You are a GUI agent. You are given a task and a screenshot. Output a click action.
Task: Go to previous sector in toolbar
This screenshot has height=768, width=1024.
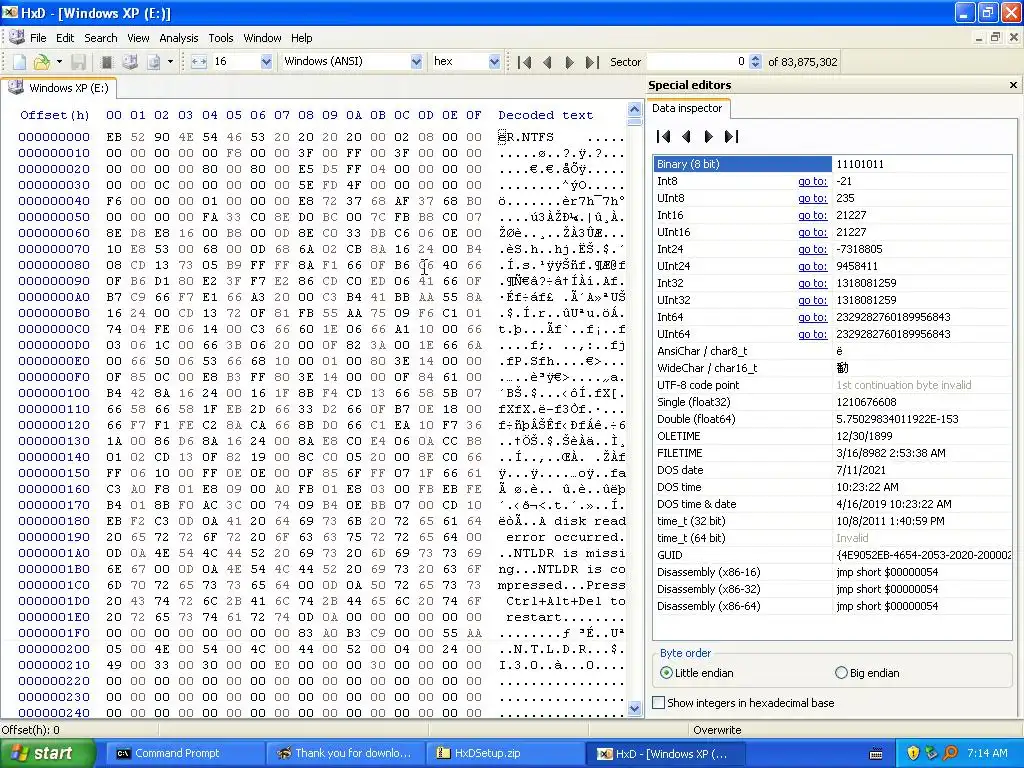click(547, 62)
